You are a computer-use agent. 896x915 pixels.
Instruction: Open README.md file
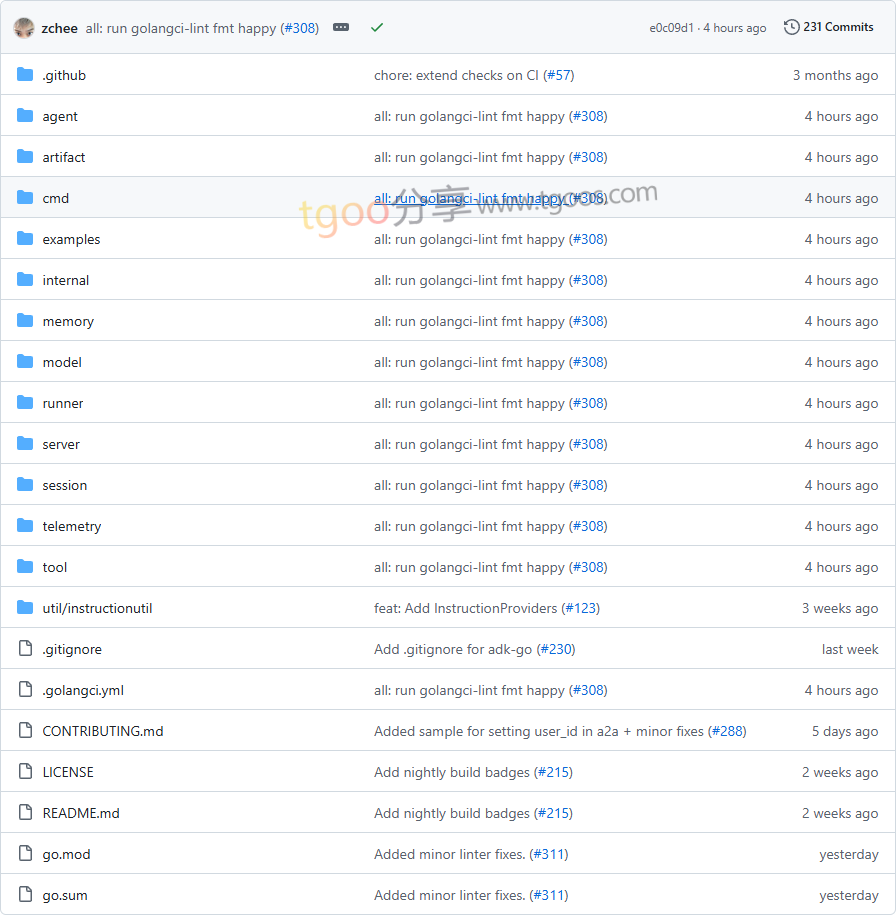click(x=81, y=813)
